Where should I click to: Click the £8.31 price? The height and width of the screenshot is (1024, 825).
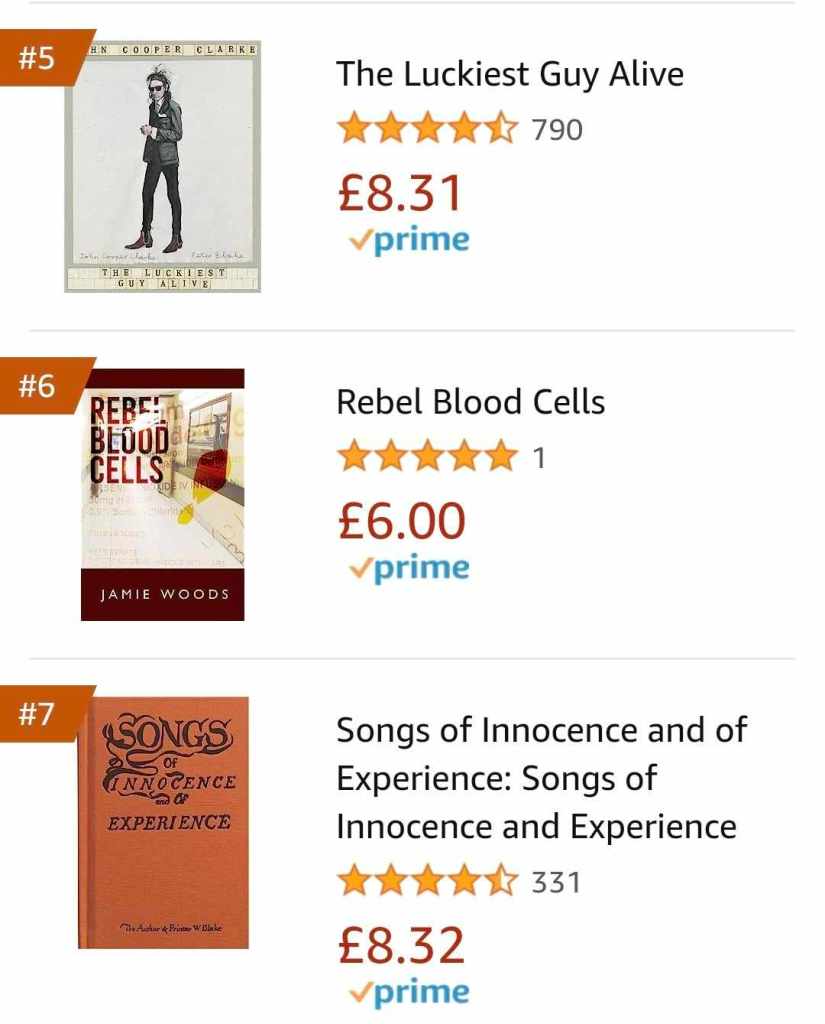click(400, 193)
